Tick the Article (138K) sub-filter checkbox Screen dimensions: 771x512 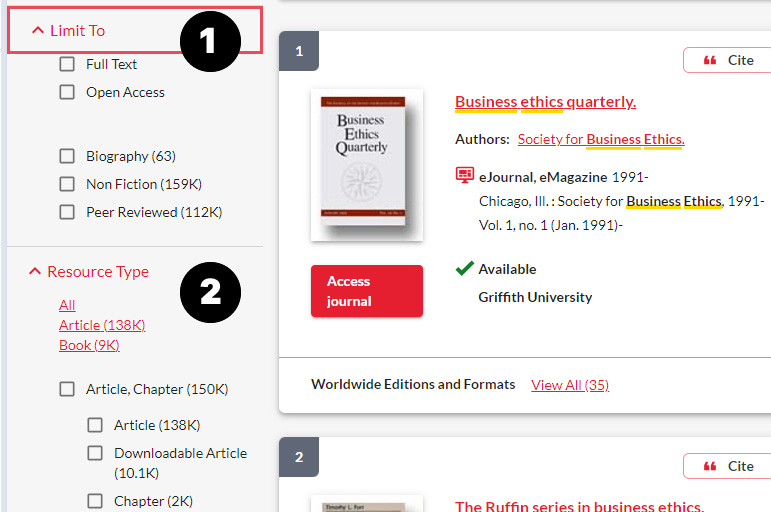click(95, 425)
